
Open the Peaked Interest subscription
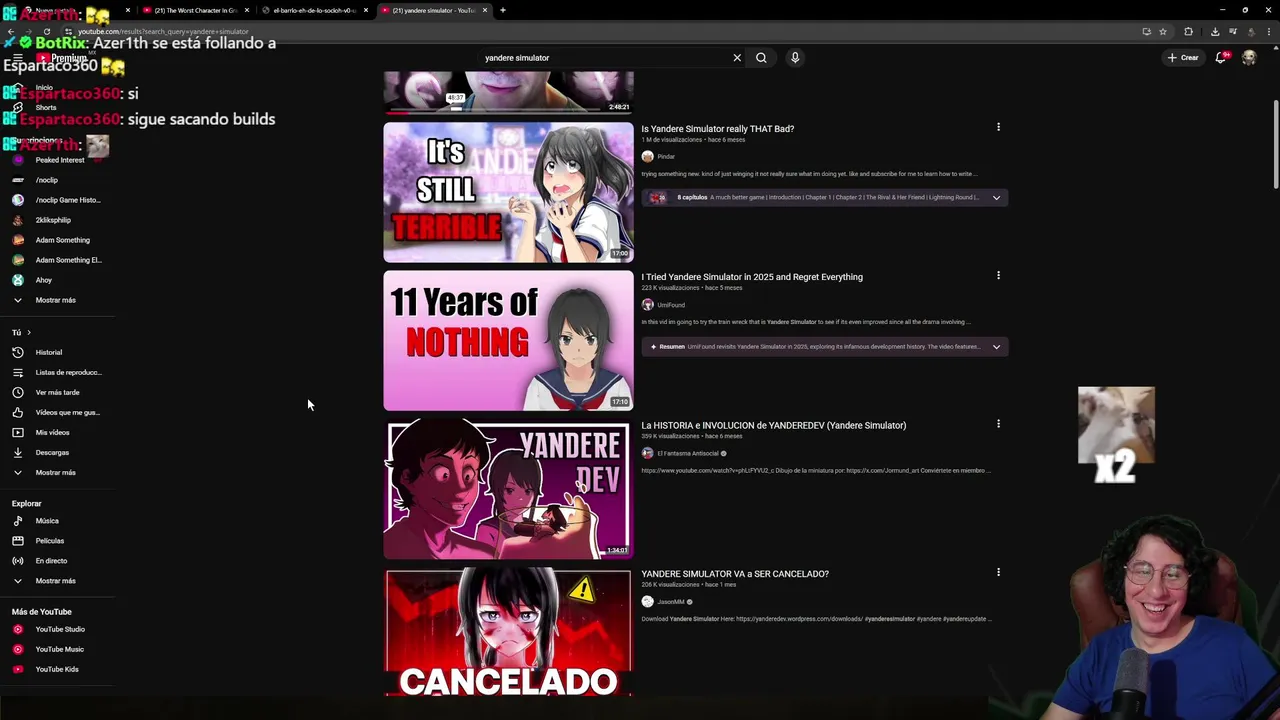60,160
